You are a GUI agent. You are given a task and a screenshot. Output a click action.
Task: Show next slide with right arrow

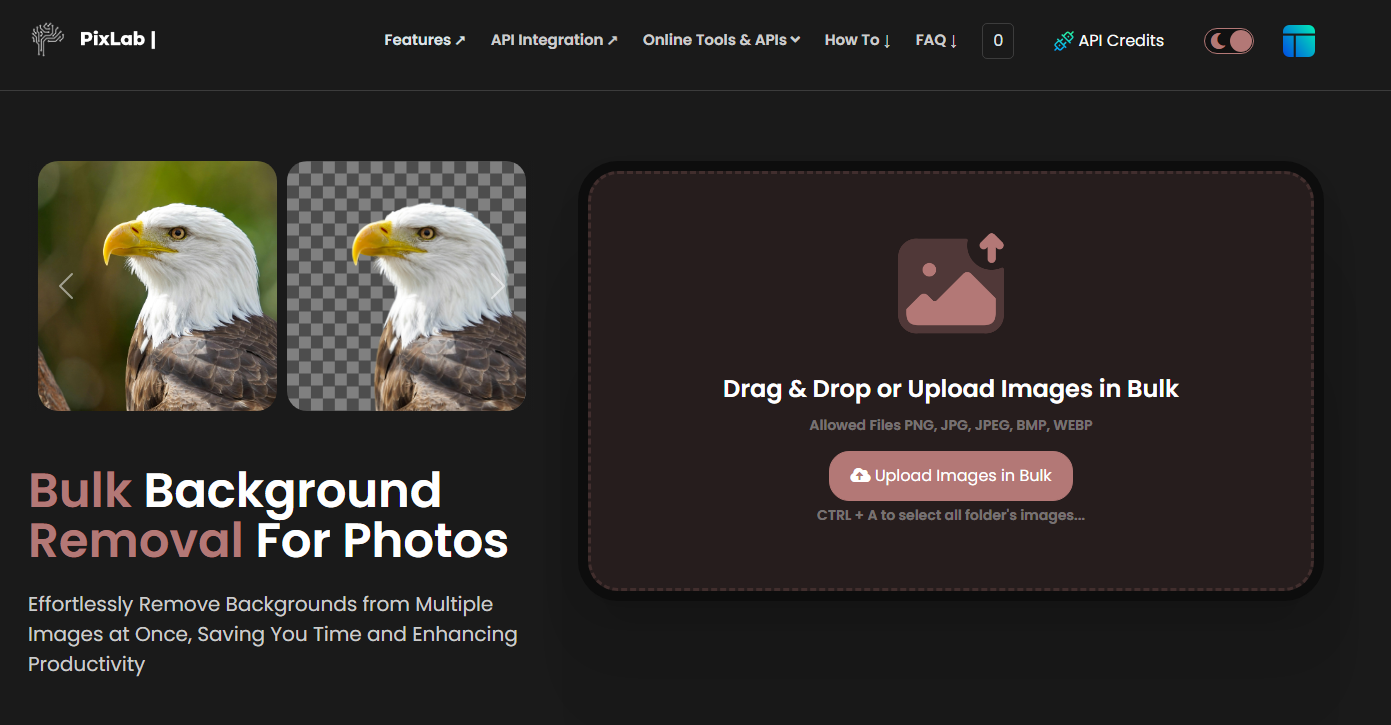pos(498,286)
